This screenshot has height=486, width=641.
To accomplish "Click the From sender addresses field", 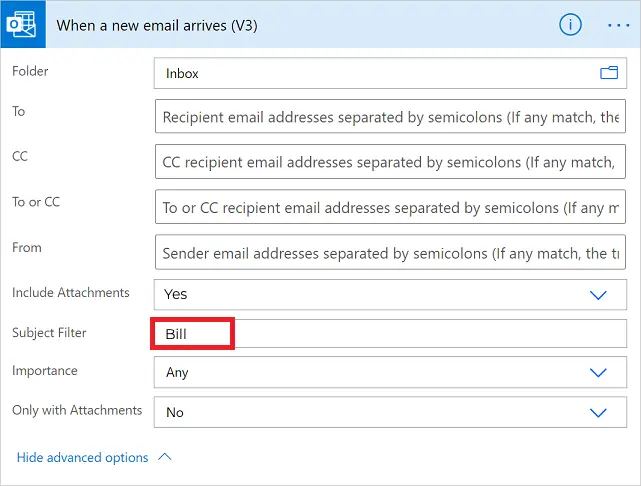I will coord(390,253).
